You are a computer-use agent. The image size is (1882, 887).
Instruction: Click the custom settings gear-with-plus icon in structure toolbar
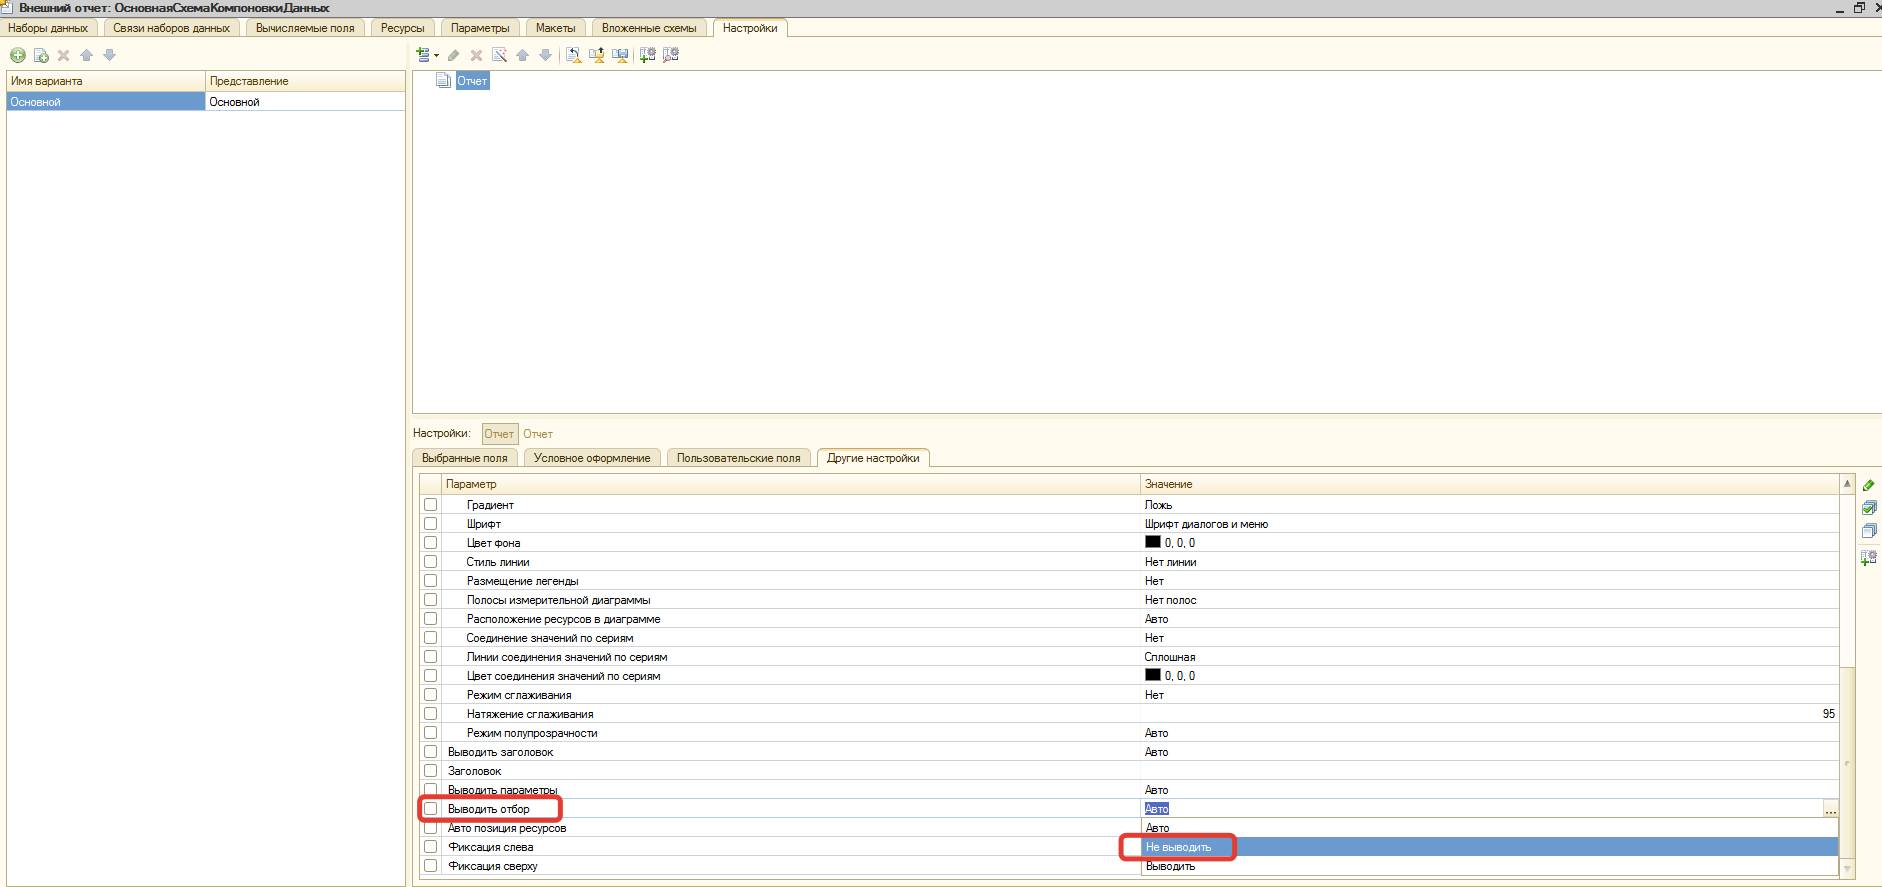[647, 55]
